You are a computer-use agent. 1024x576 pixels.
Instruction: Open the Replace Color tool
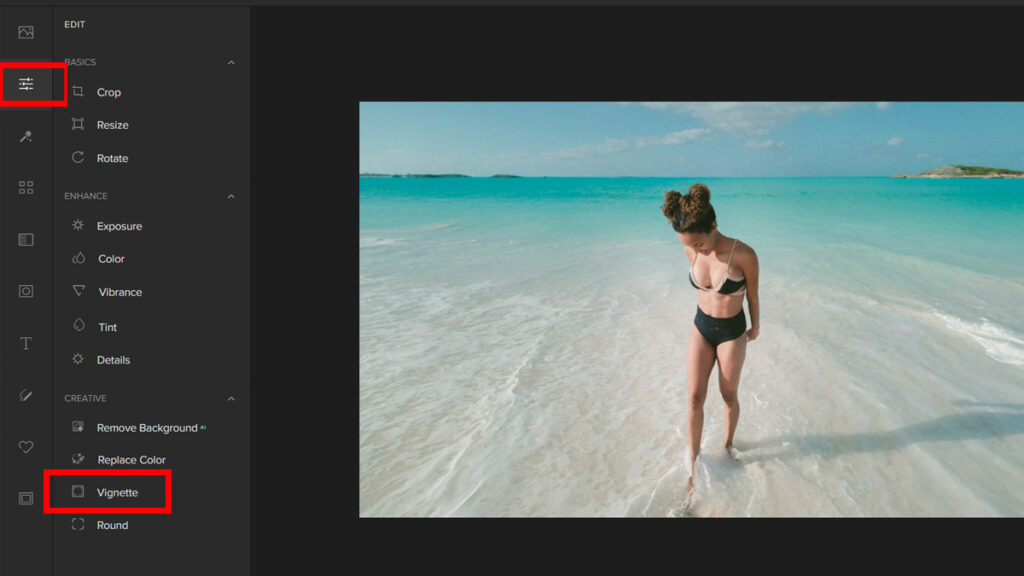point(131,460)
